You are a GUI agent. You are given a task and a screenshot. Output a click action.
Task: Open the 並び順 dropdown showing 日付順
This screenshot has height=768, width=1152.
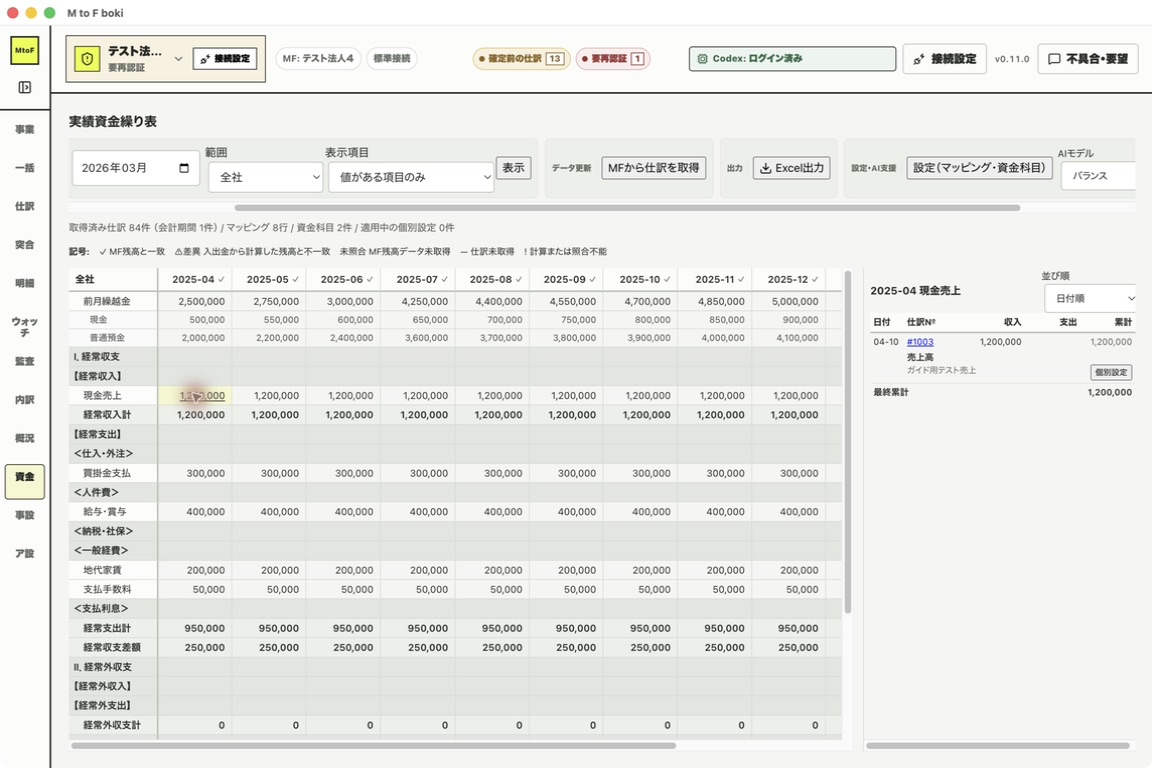pyautogui.click(x=1090, y=298)
